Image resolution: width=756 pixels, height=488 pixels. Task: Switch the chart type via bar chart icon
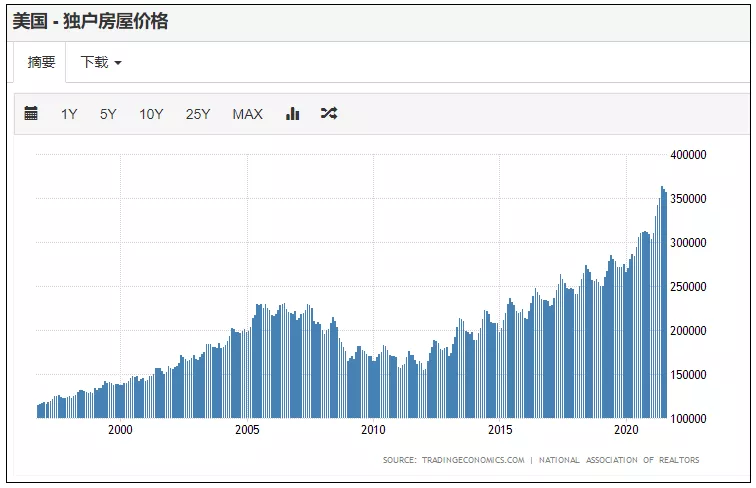pyautogui.click(x=293, y=113)
